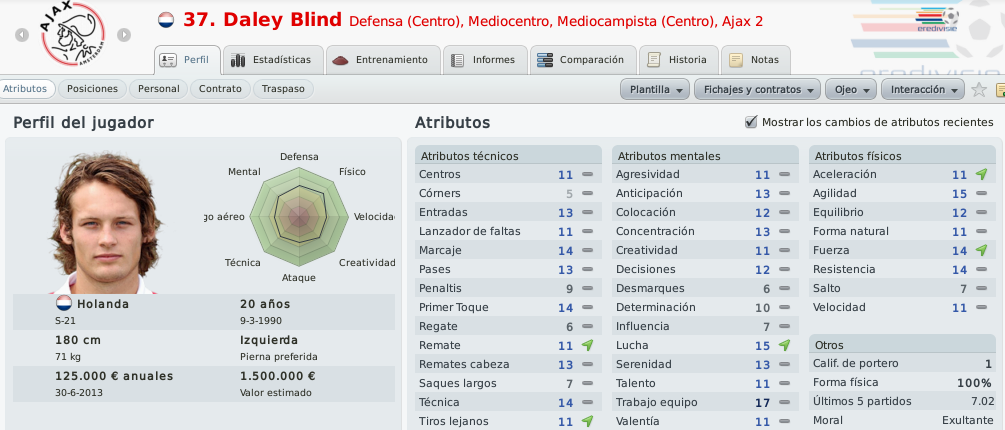Click the Ajax club crest logo

coord(72,34)
